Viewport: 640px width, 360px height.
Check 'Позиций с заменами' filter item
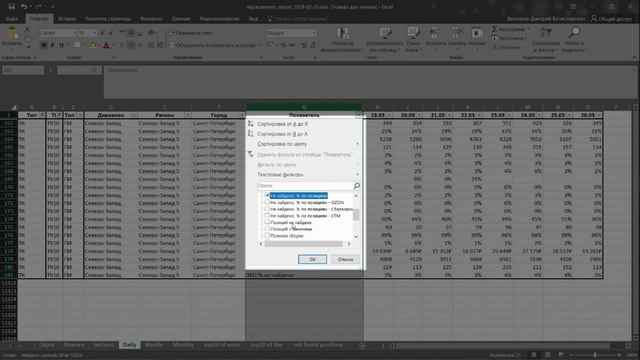coord(267,229)
